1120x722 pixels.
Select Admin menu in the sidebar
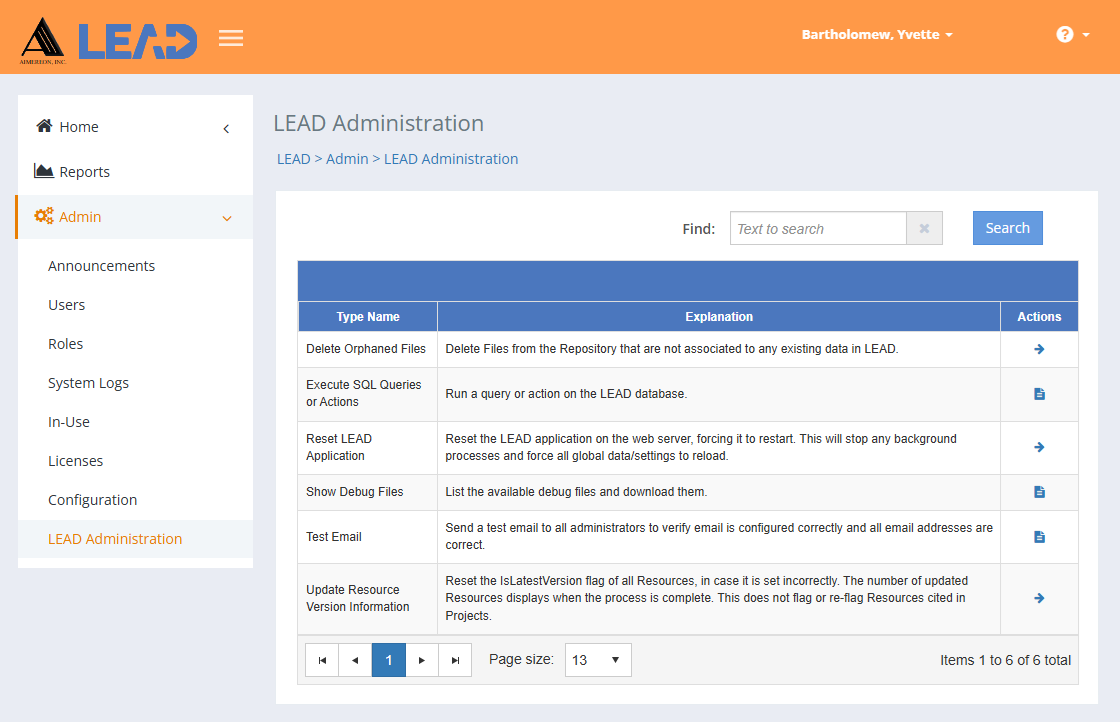(135, 216)
